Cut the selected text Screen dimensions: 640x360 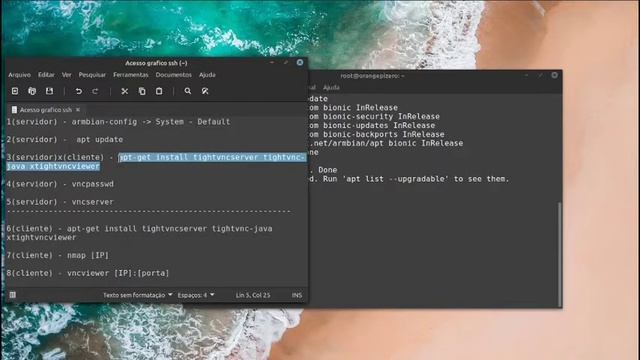click(125, 91)
